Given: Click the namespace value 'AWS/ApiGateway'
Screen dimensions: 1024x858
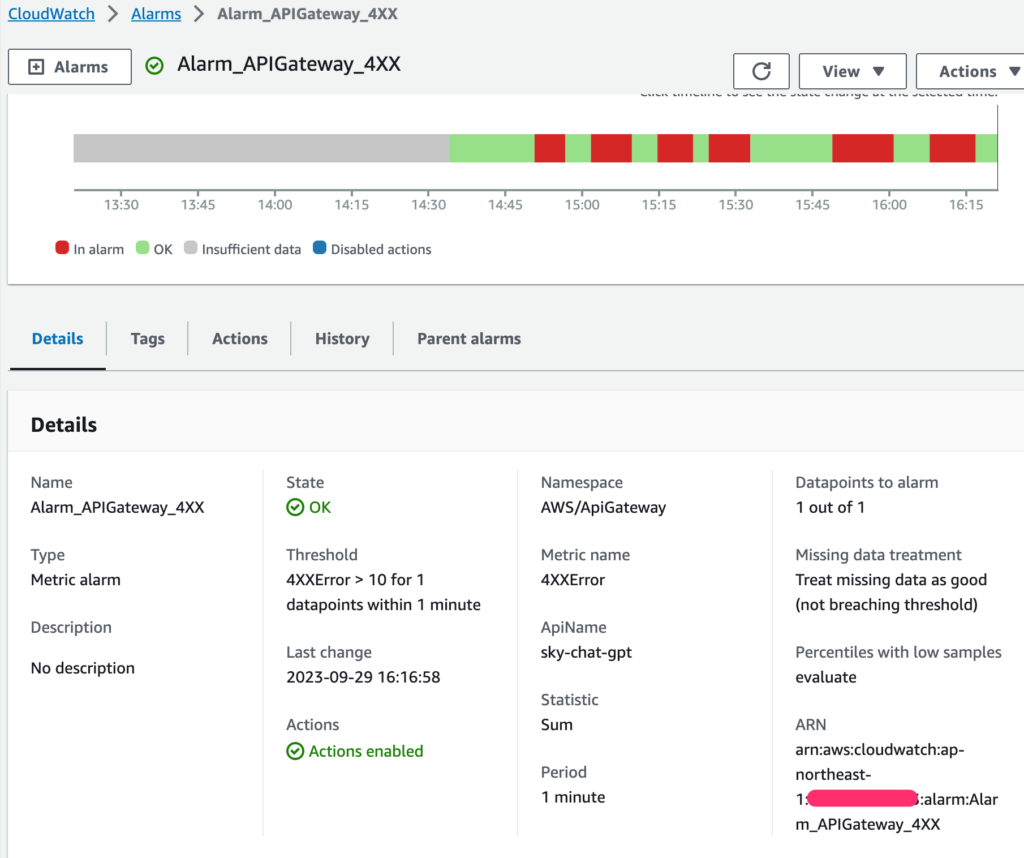Looking at the screenshot, I should [x=603, y=507].
